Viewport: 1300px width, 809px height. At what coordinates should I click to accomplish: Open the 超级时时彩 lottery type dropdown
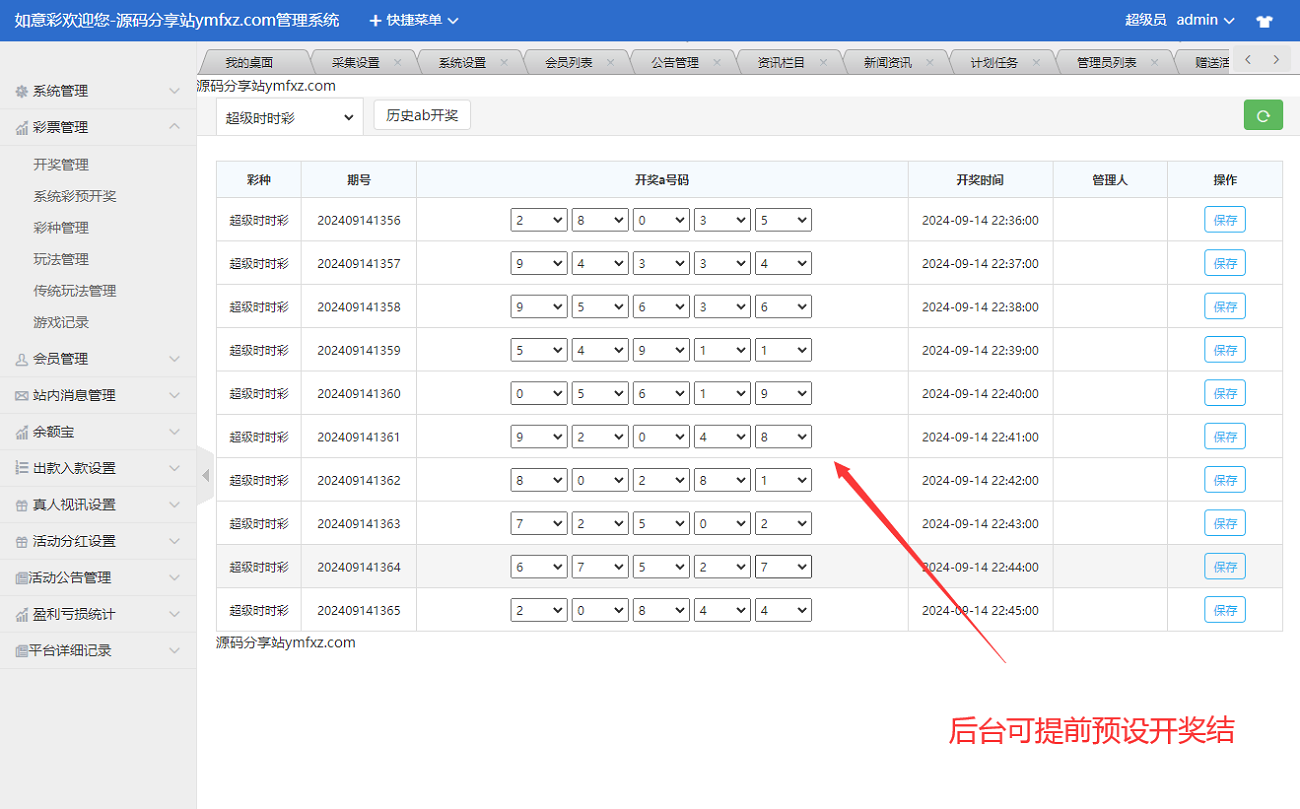290,117
